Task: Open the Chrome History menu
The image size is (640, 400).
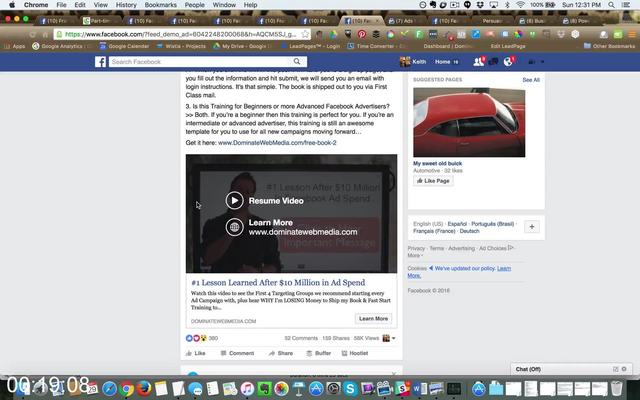Action: [126, 5]
